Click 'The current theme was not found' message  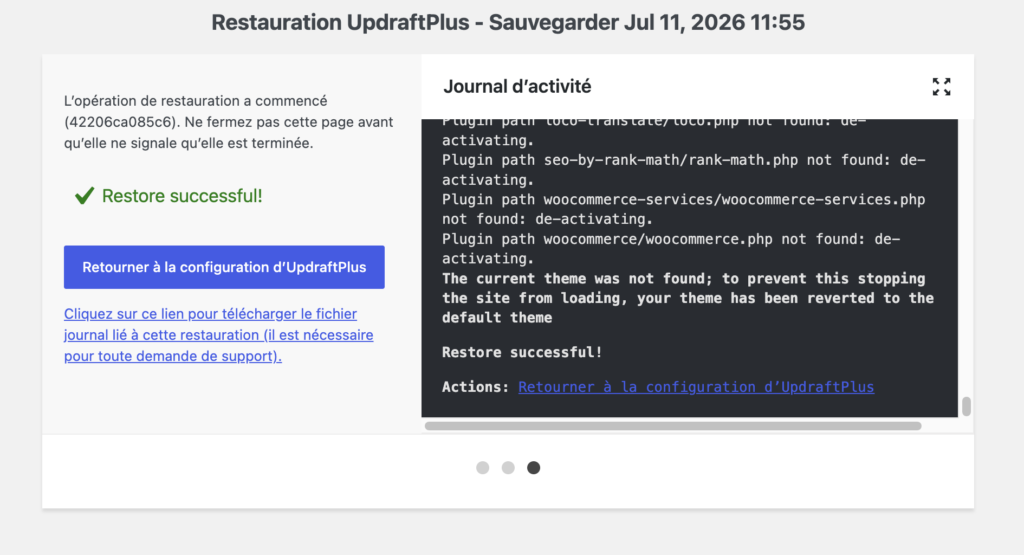click(688, 298)
